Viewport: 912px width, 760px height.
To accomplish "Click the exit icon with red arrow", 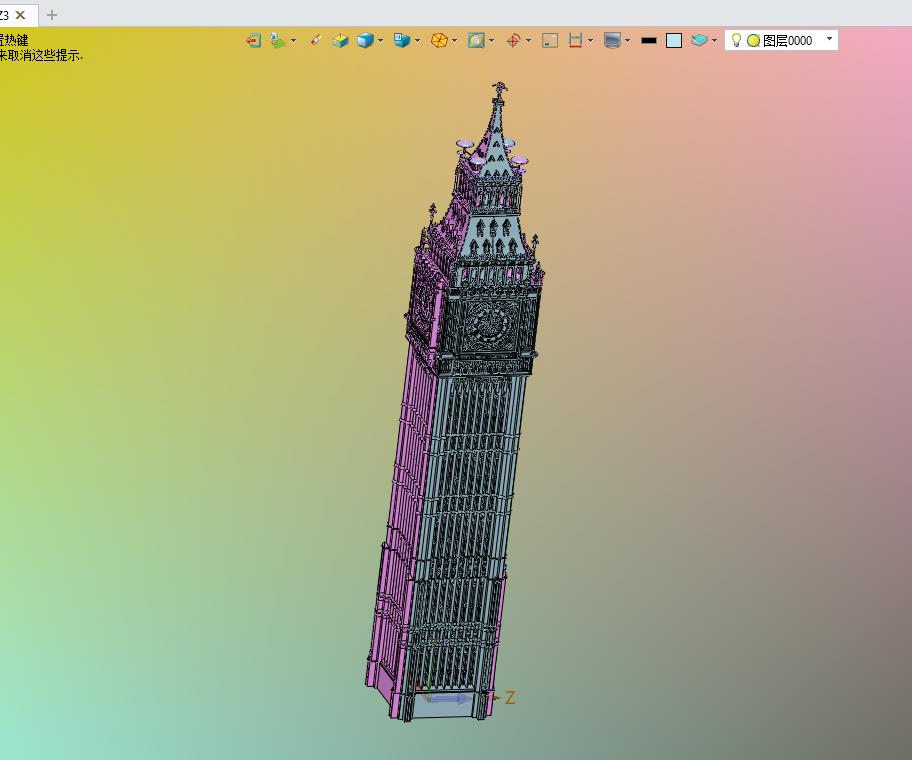I will pyautogui.click(x=253, y=40).
